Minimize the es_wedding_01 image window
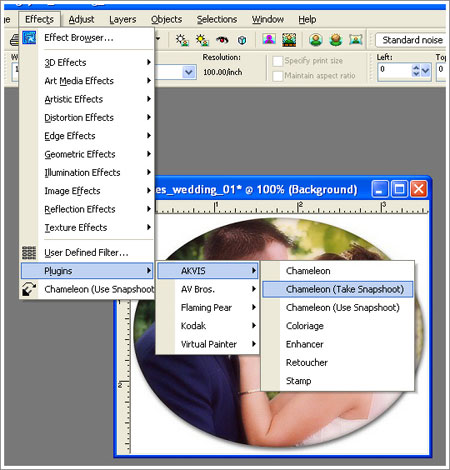 380,189
